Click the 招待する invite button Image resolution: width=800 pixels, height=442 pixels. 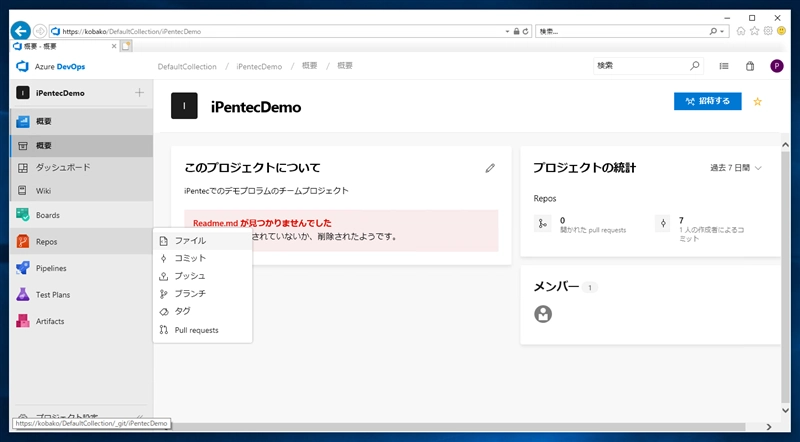708,101
